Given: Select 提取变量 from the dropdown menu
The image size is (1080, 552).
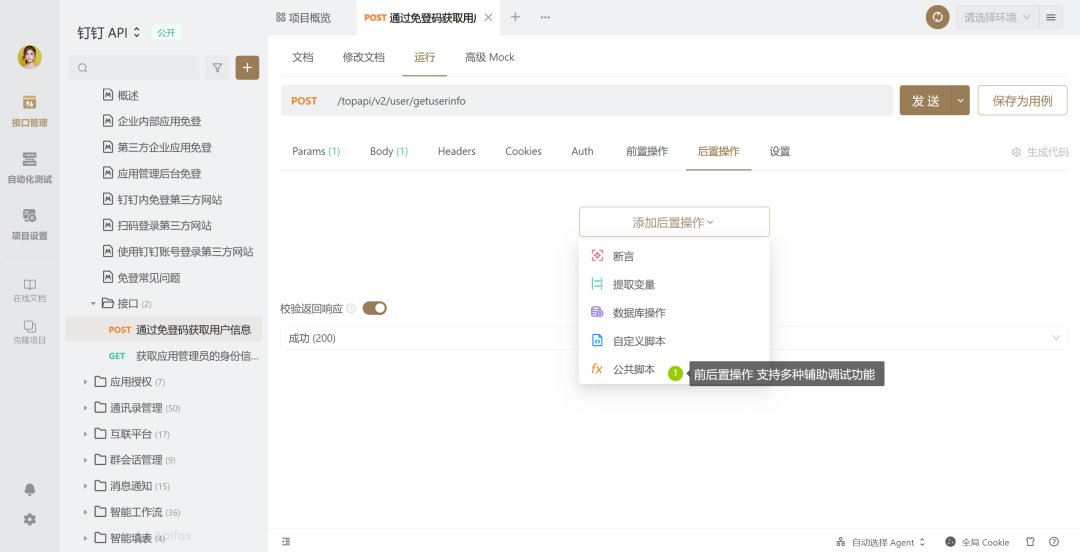Looking at the screenshot, I should click(x=674, y=285).
